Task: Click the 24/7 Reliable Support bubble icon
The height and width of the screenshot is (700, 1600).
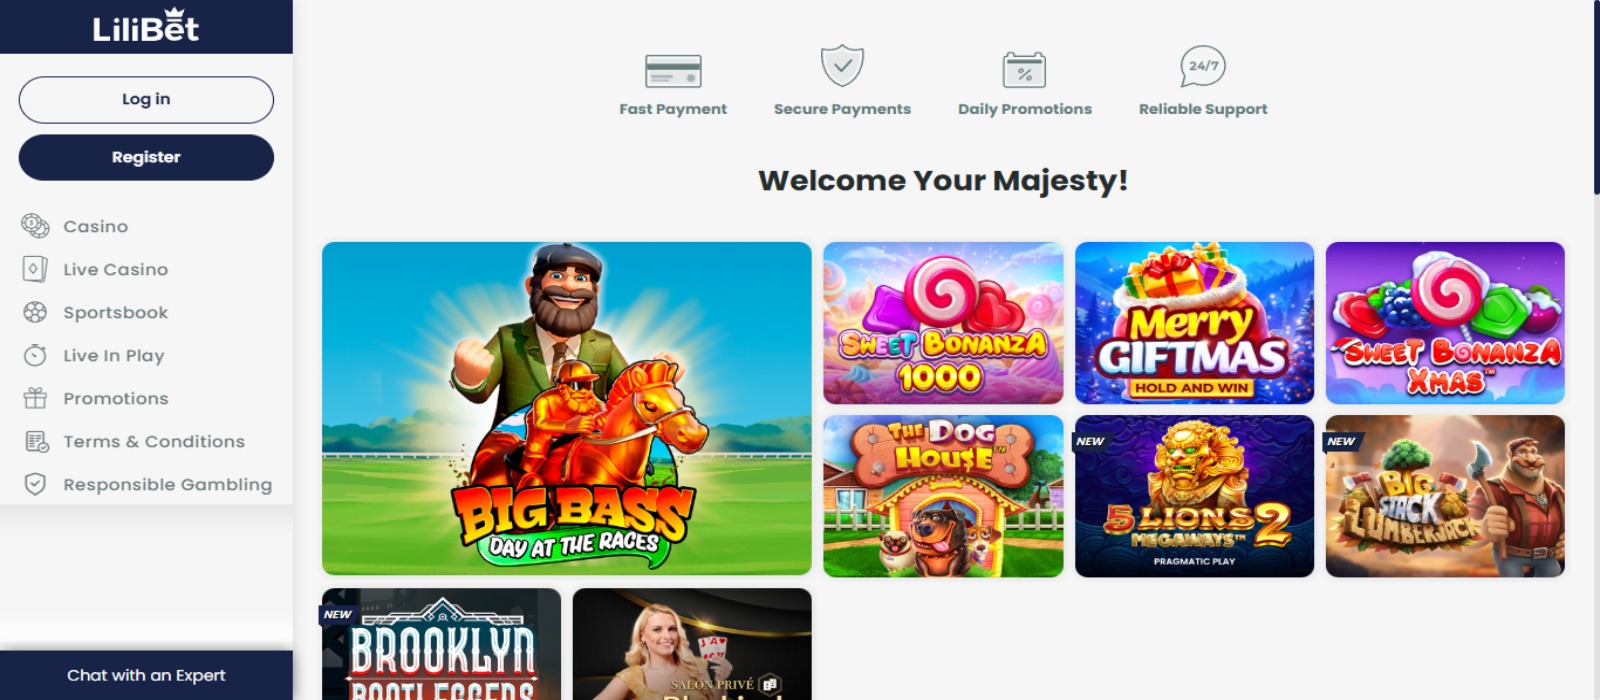Action: [1203, 67]
